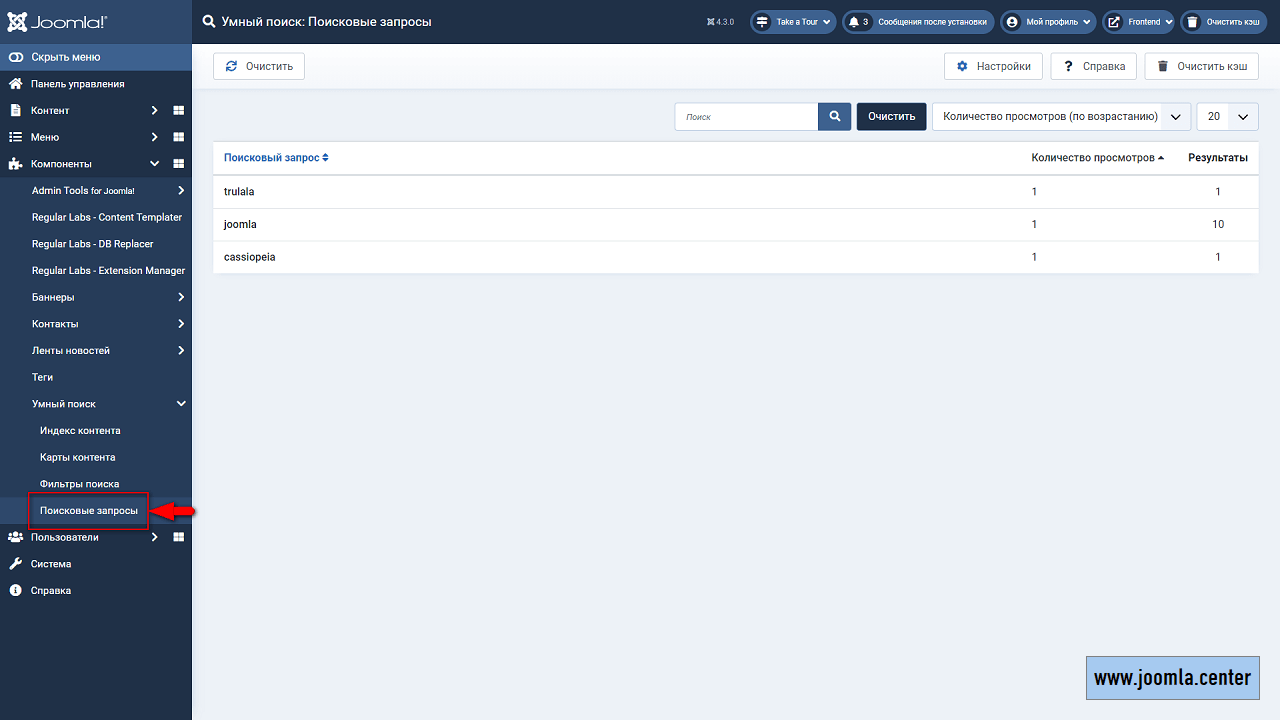Open the list limit 20 dropdown
The image size is (1280, 720).
click(x=1227, y=117)
